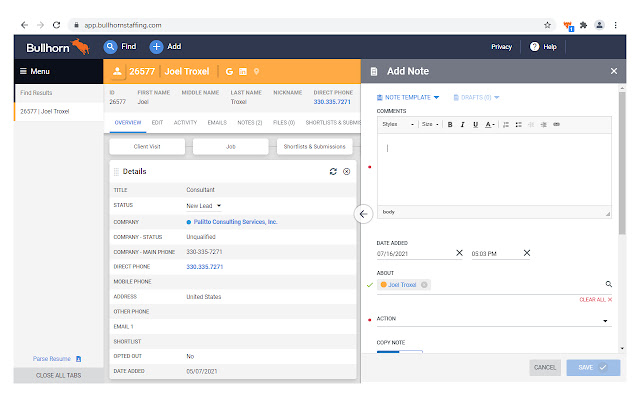Open browser profile avatar icon
Image resolution: width=640 pixels, height=400 pixels.
[x=599, y=25]
